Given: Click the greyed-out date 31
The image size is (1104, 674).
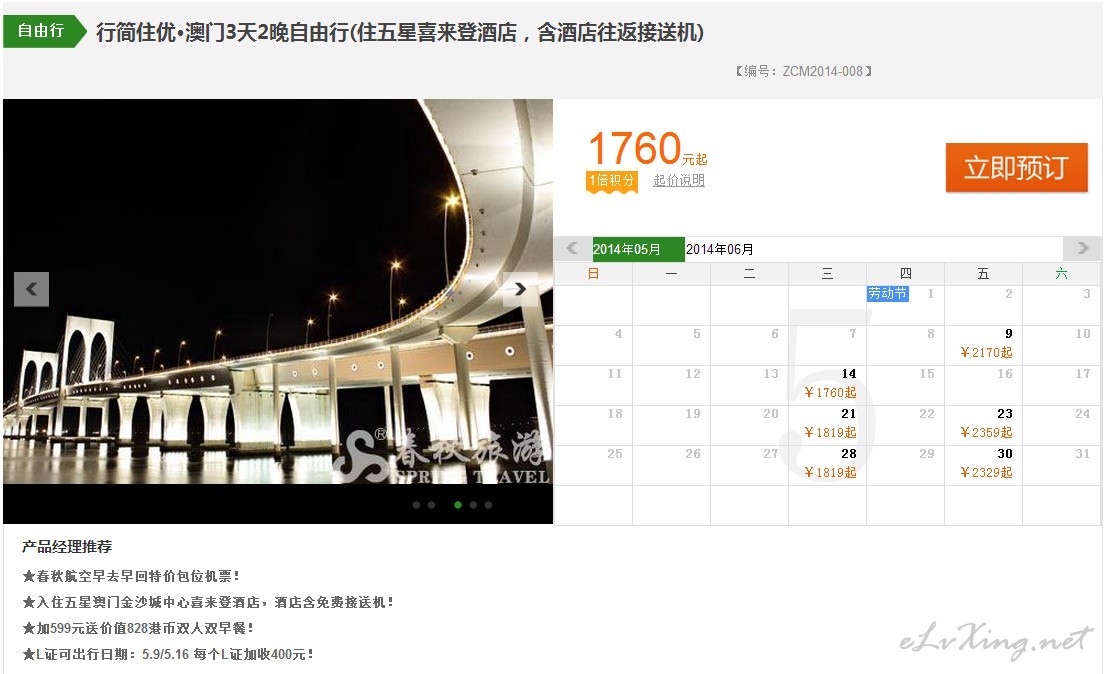Looking at the screenshot, I should (1083, 454).
